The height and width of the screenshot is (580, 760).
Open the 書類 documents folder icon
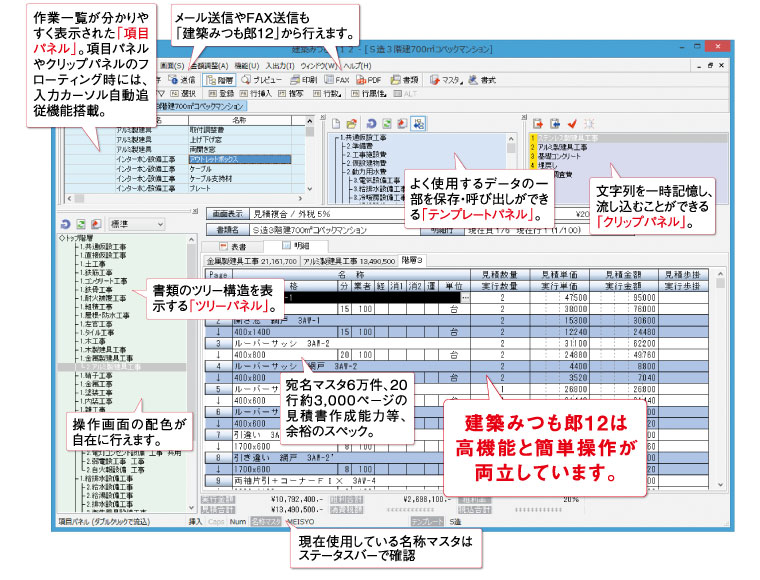pos(404,80)
